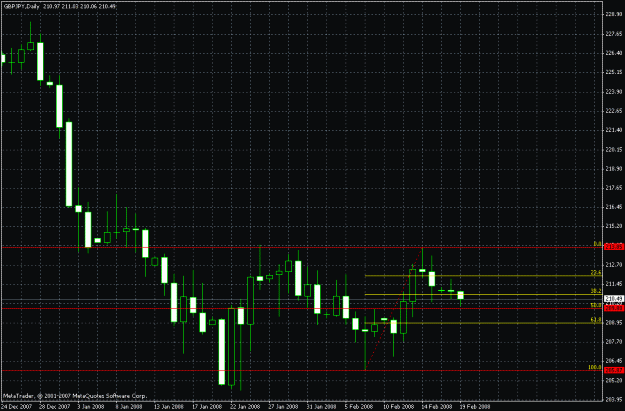Click the 28 Dec 2007 date label
Image resolution: width=625 pixels, height=411 pixels.
pyautogui.click(x=55, y=407)
